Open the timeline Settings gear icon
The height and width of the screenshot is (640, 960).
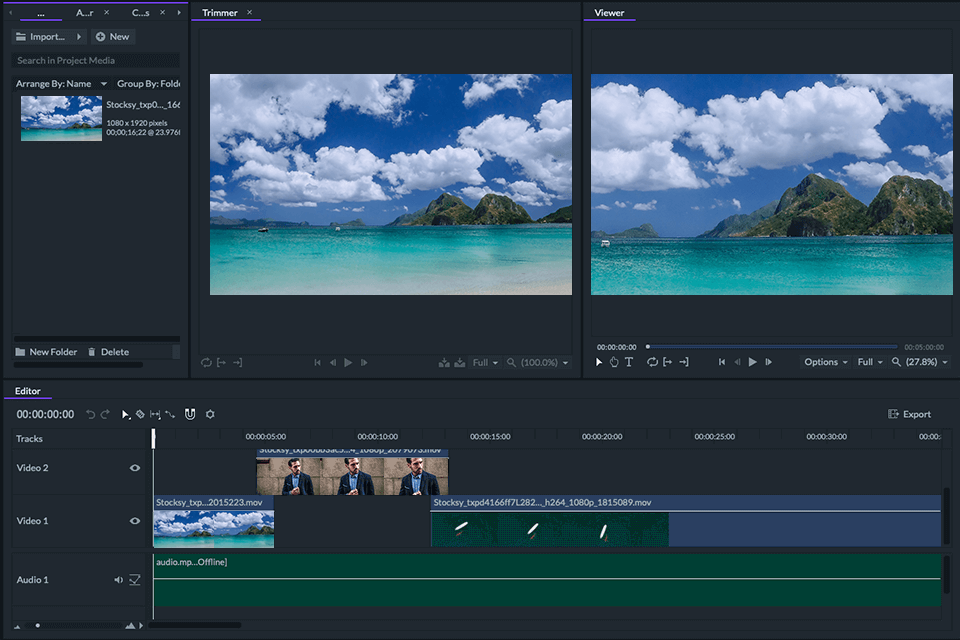point(211,414)
